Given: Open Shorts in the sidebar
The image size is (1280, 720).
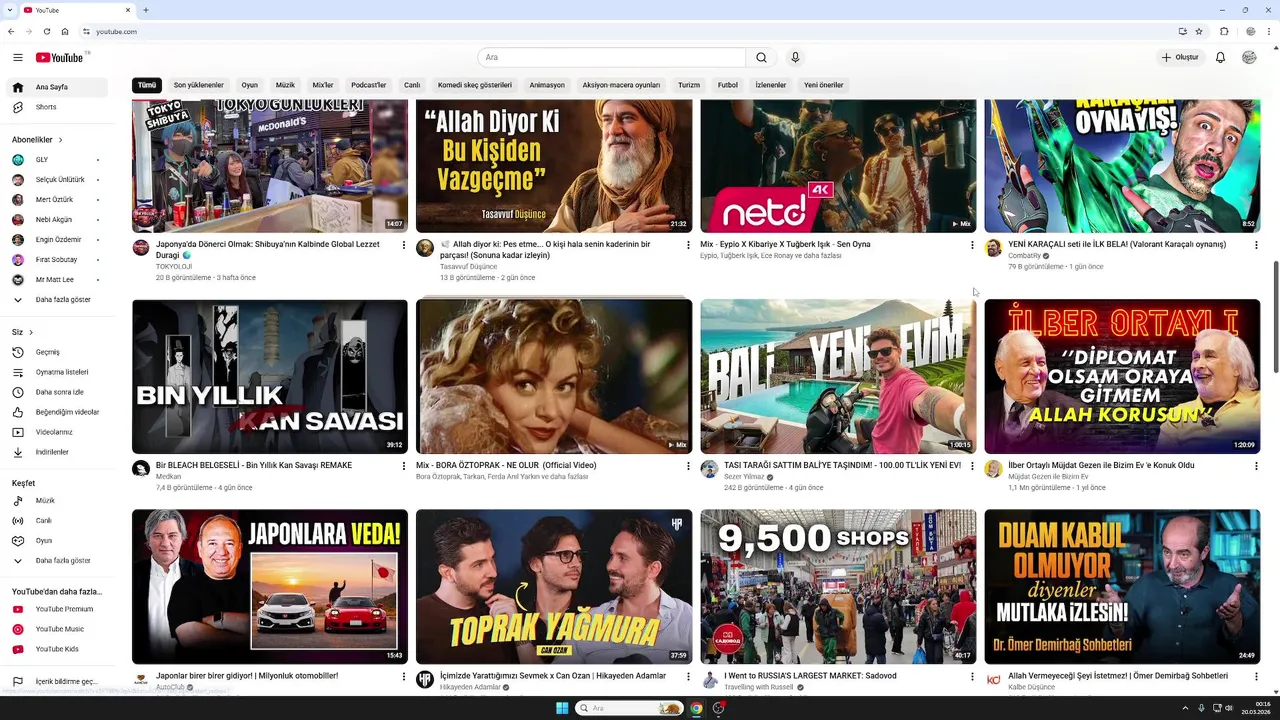Looking at the screenshot, I should coord(57,107).
